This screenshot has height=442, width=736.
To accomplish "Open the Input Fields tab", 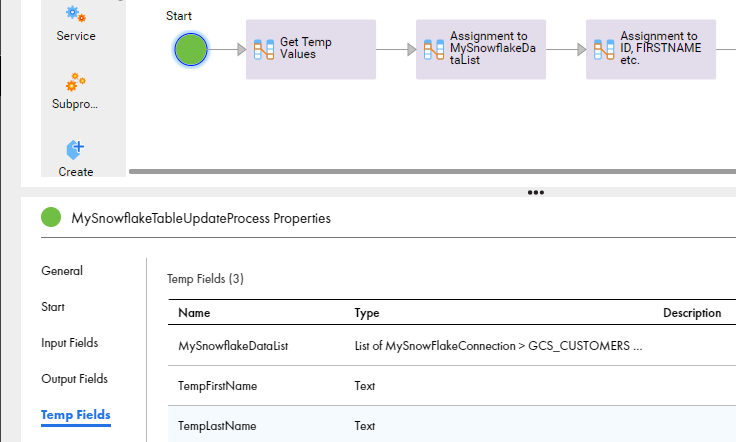I will point(69,343).
